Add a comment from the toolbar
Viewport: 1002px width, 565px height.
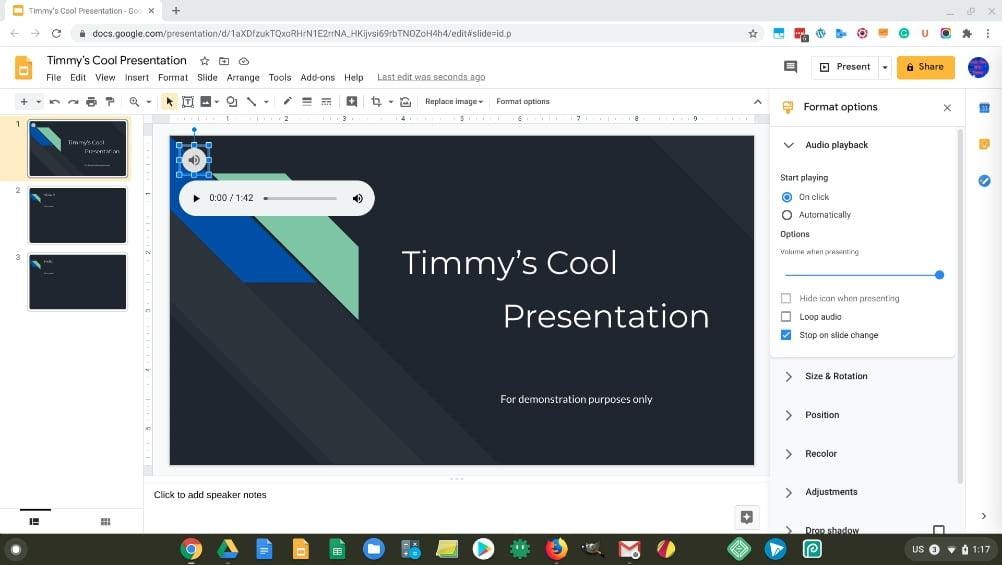coord(351,102)
